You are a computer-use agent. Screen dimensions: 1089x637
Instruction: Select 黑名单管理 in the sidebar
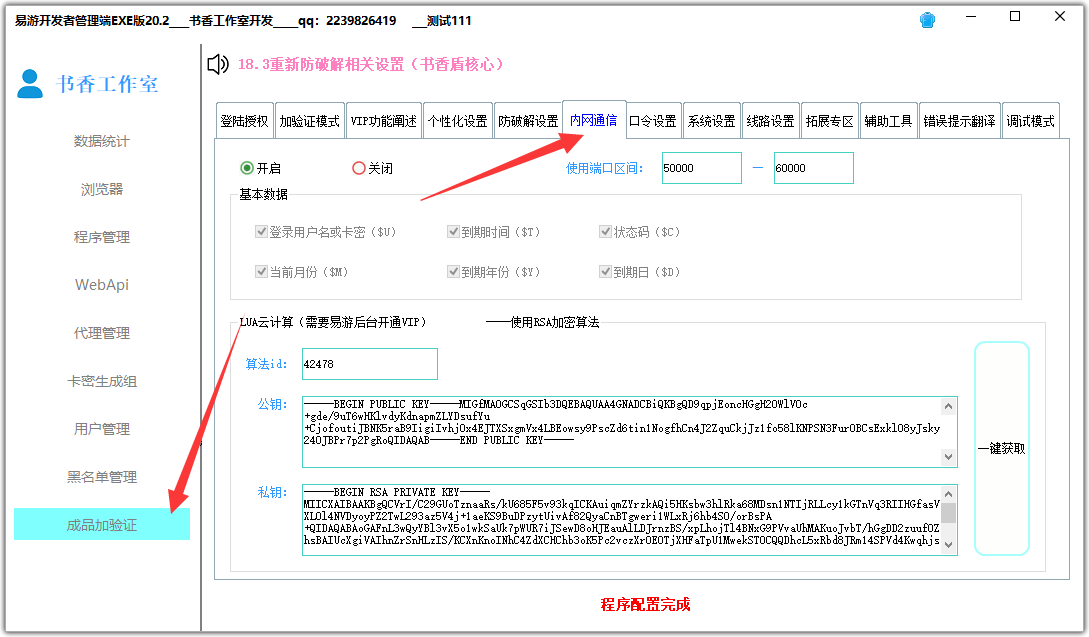(101, 476)
